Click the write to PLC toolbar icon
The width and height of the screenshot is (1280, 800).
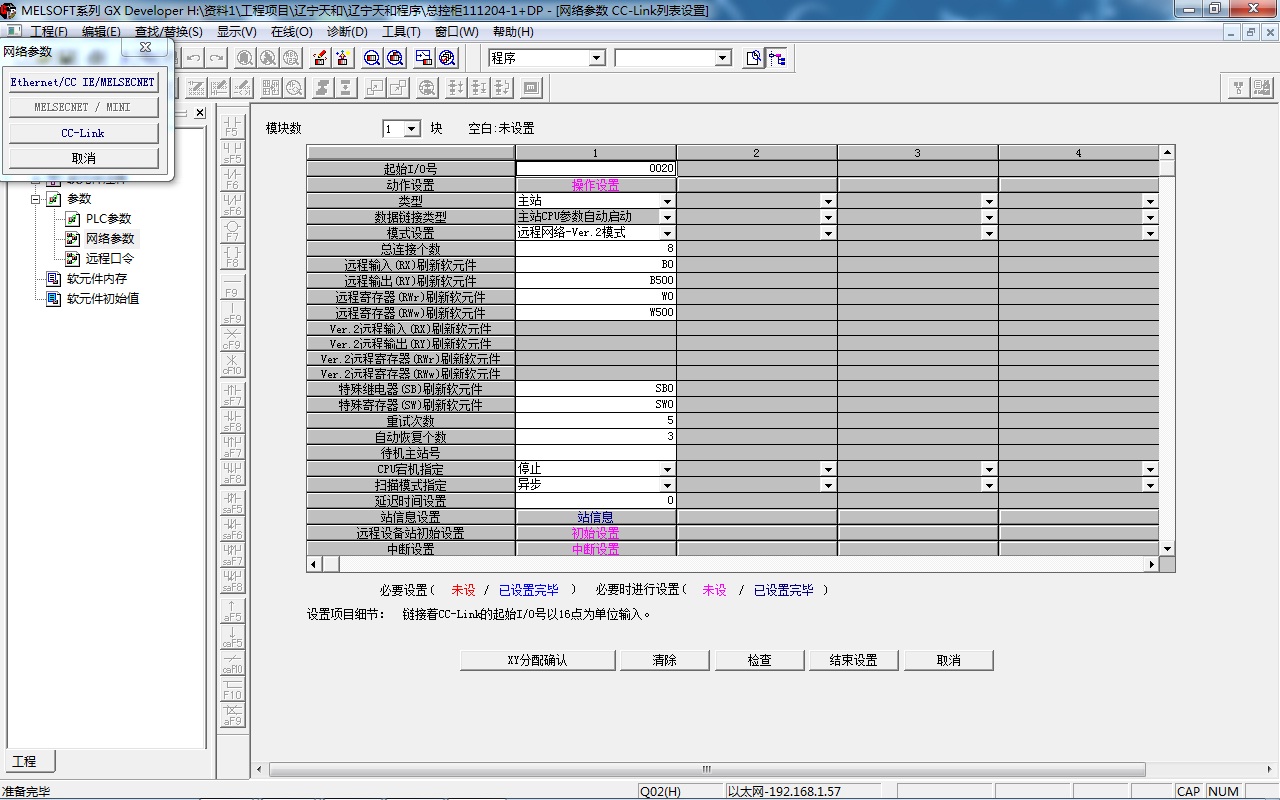(x=320, y=58)
